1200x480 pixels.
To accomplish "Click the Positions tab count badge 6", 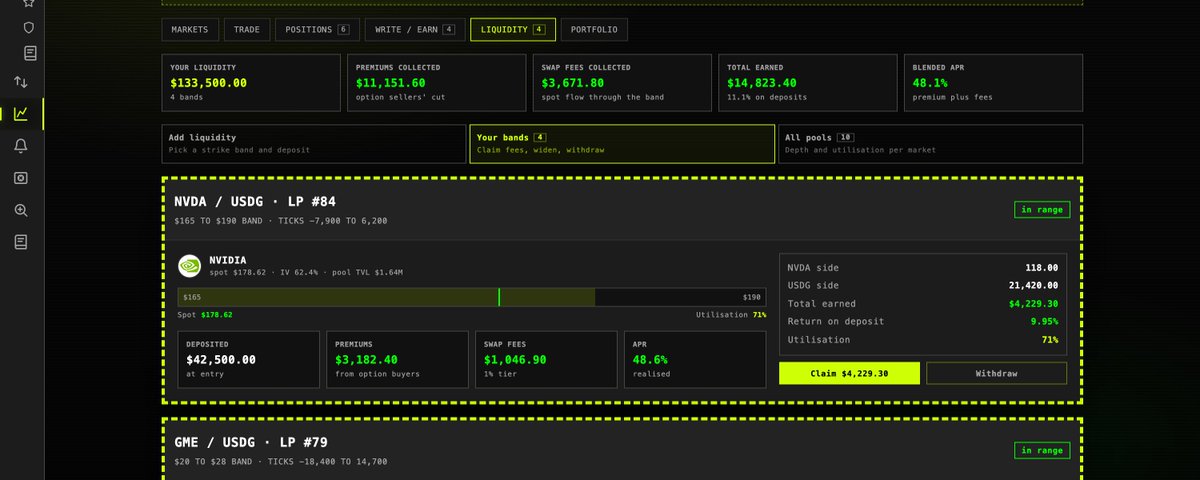I will 343,30.
